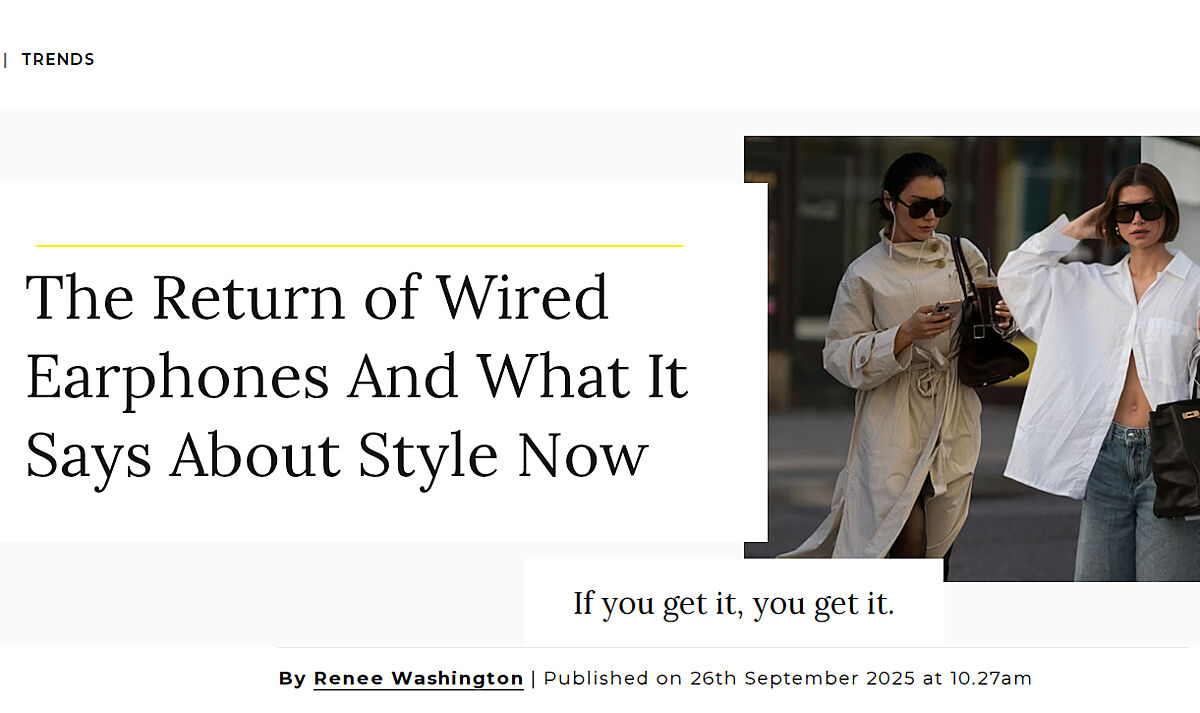The height and width of the screenshot is (713, 1200).
Task: Click the wired earphones article headline
Action: point(356,376)
